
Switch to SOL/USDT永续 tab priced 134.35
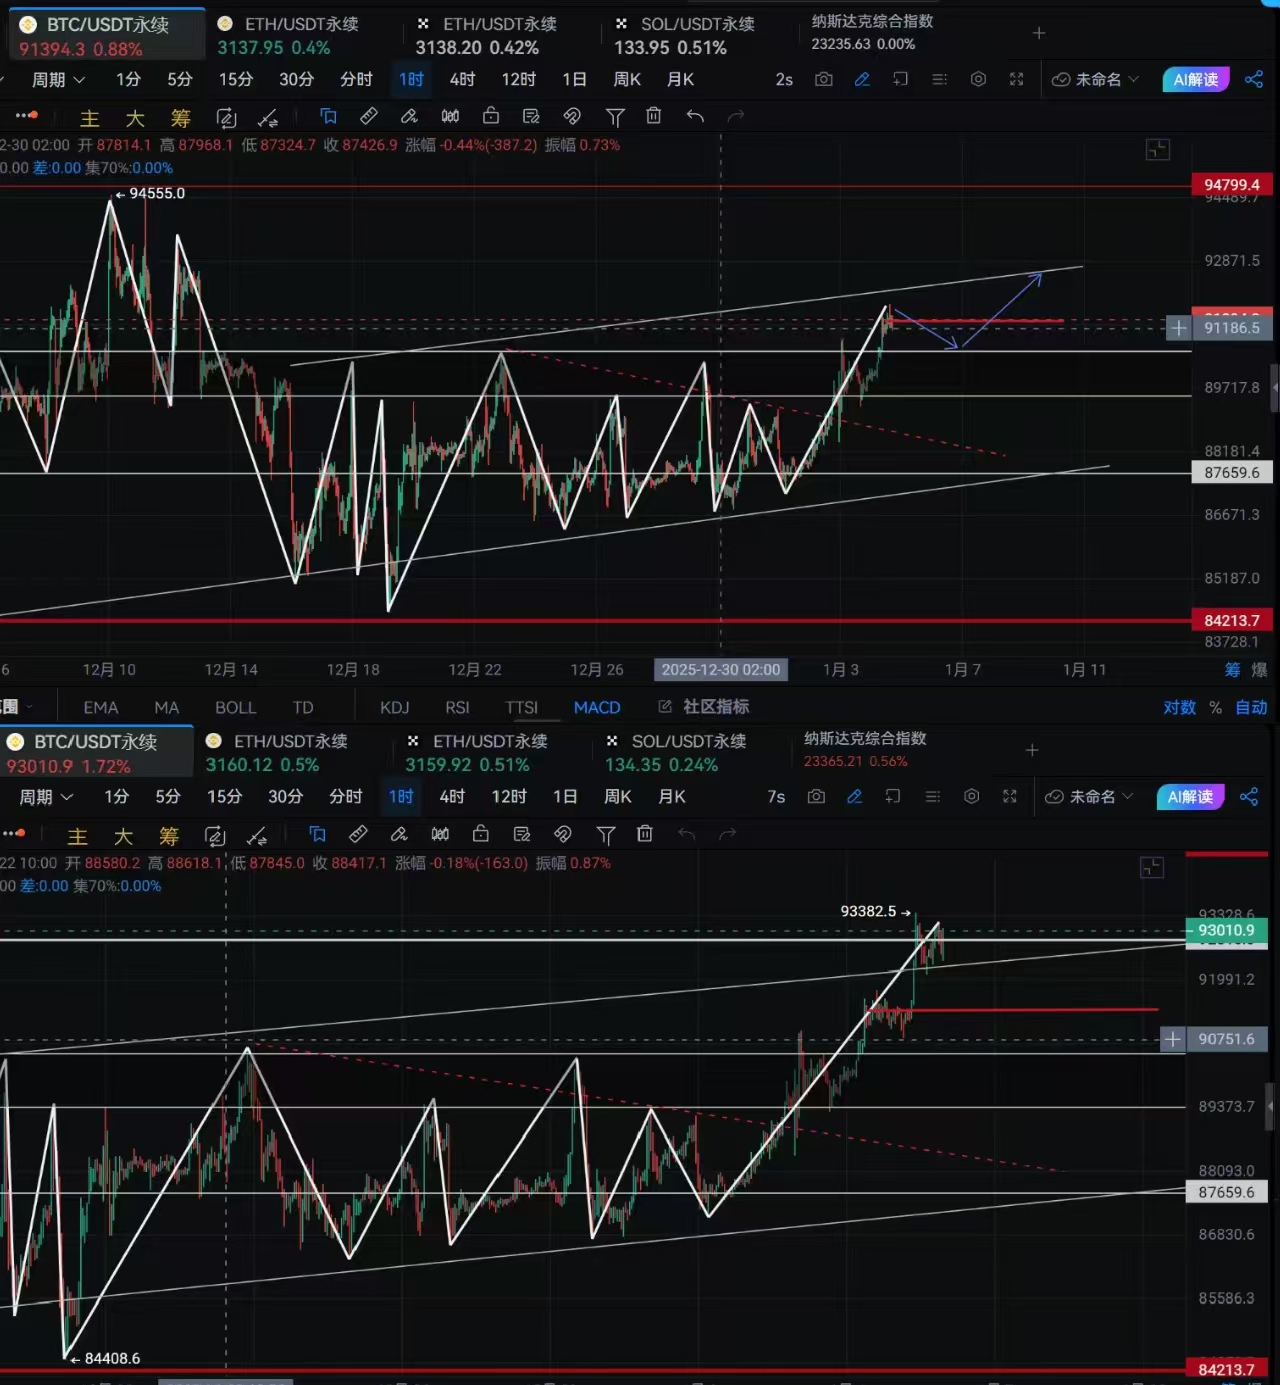676,752
